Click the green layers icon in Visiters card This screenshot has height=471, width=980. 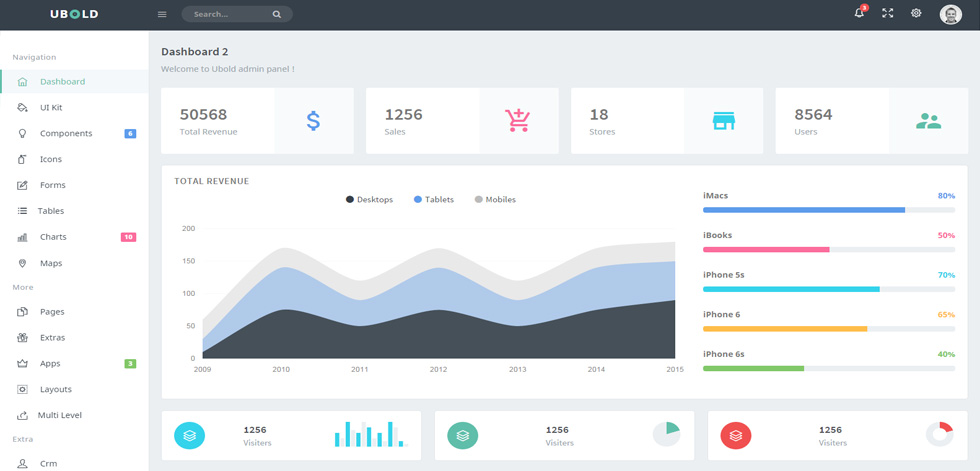[x=462, y=435]
